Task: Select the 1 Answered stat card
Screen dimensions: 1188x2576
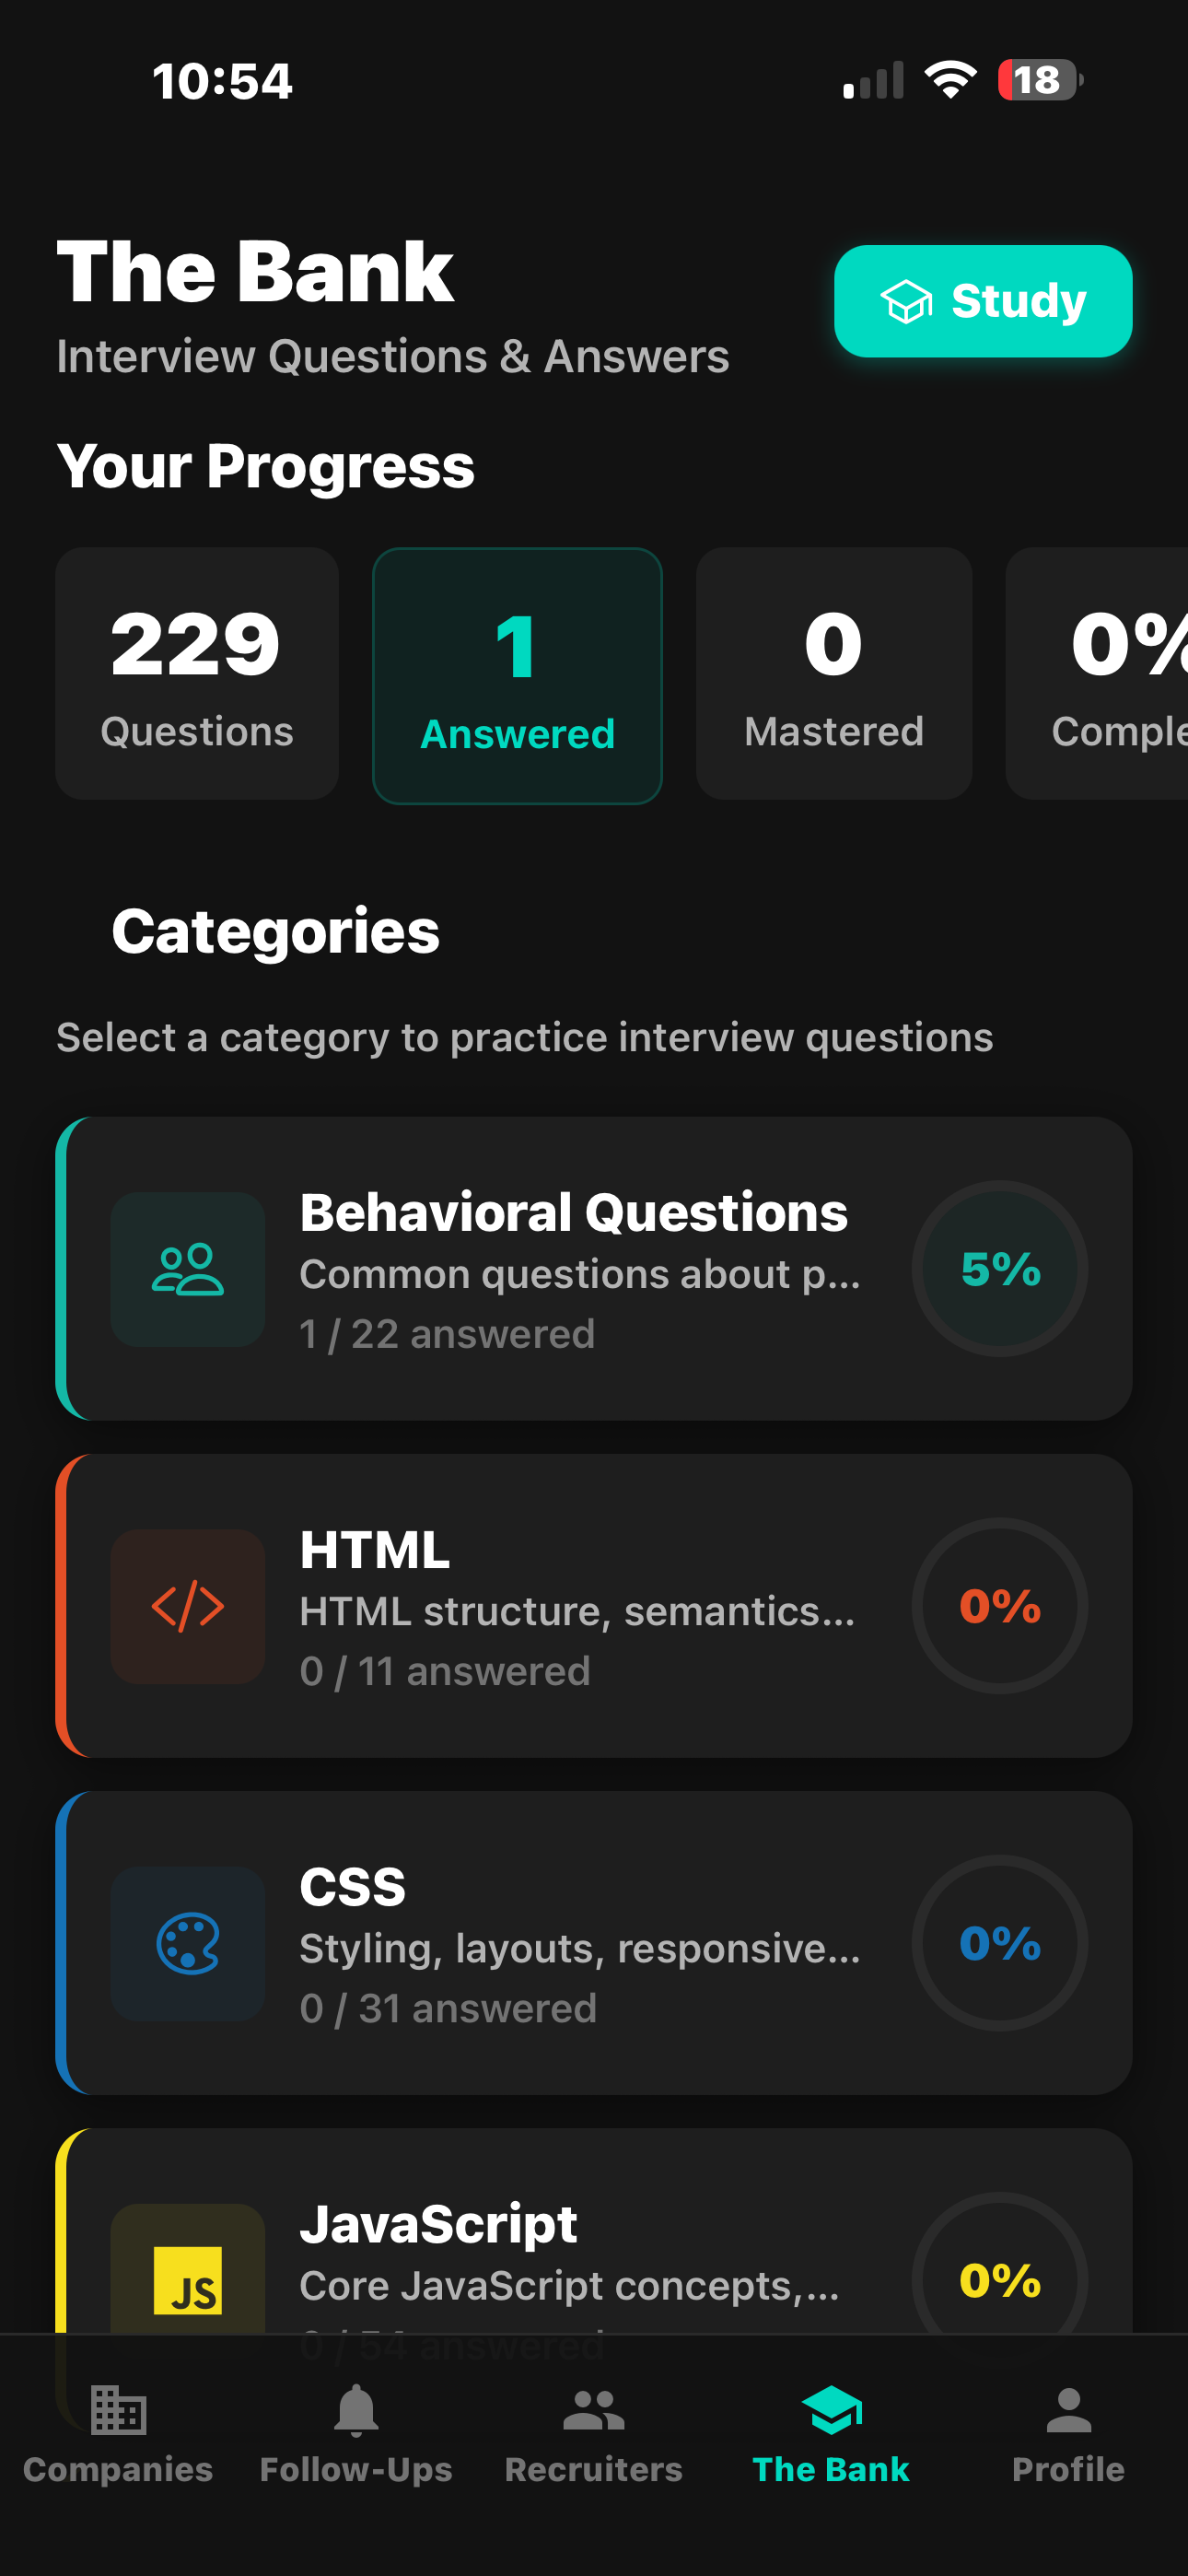Action: [x=517, y=675]
